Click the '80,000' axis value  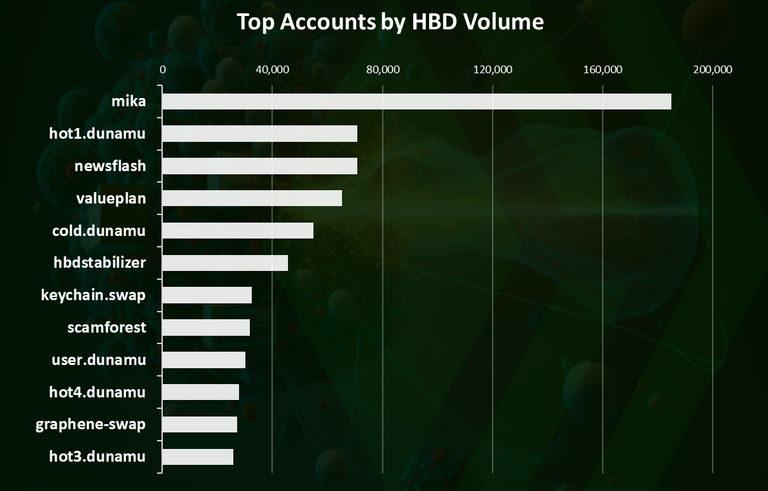[383, 70]
